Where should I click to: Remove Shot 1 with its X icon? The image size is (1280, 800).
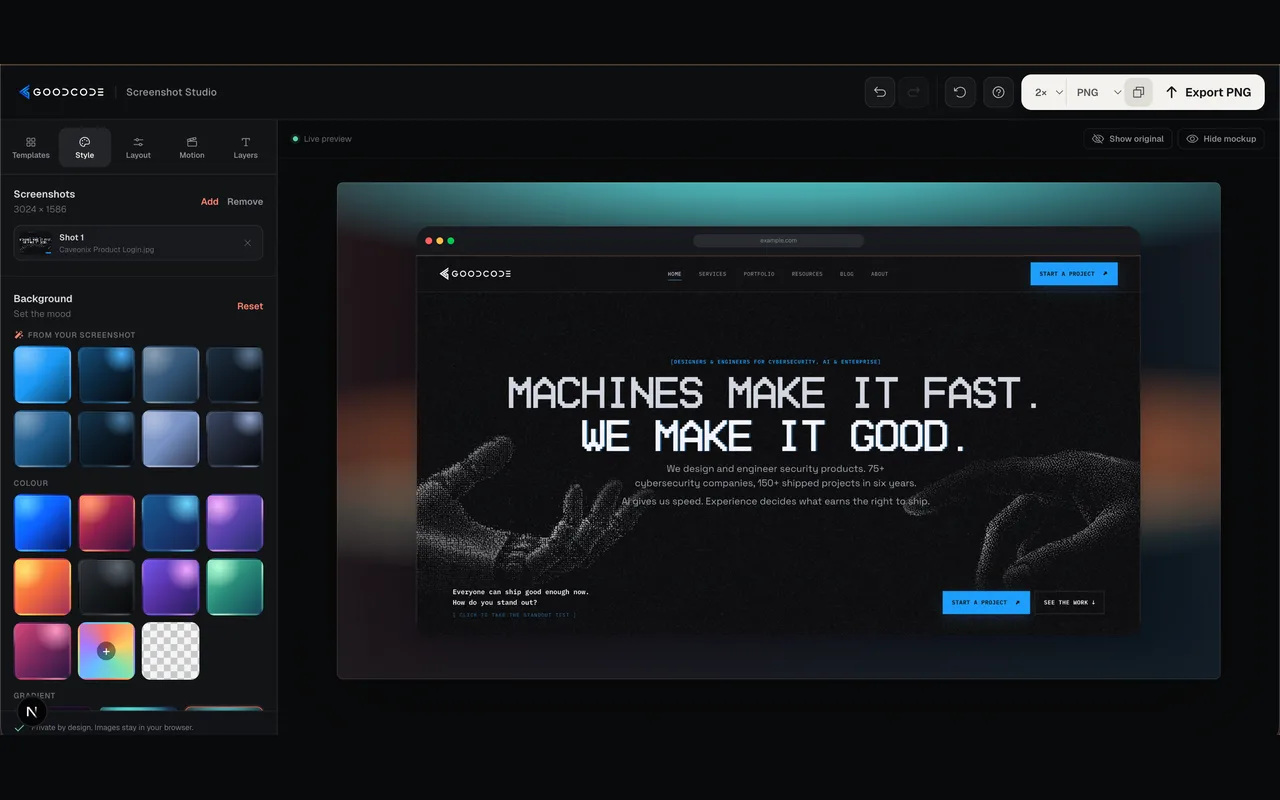pyautogui.click(x=248, y=243)
